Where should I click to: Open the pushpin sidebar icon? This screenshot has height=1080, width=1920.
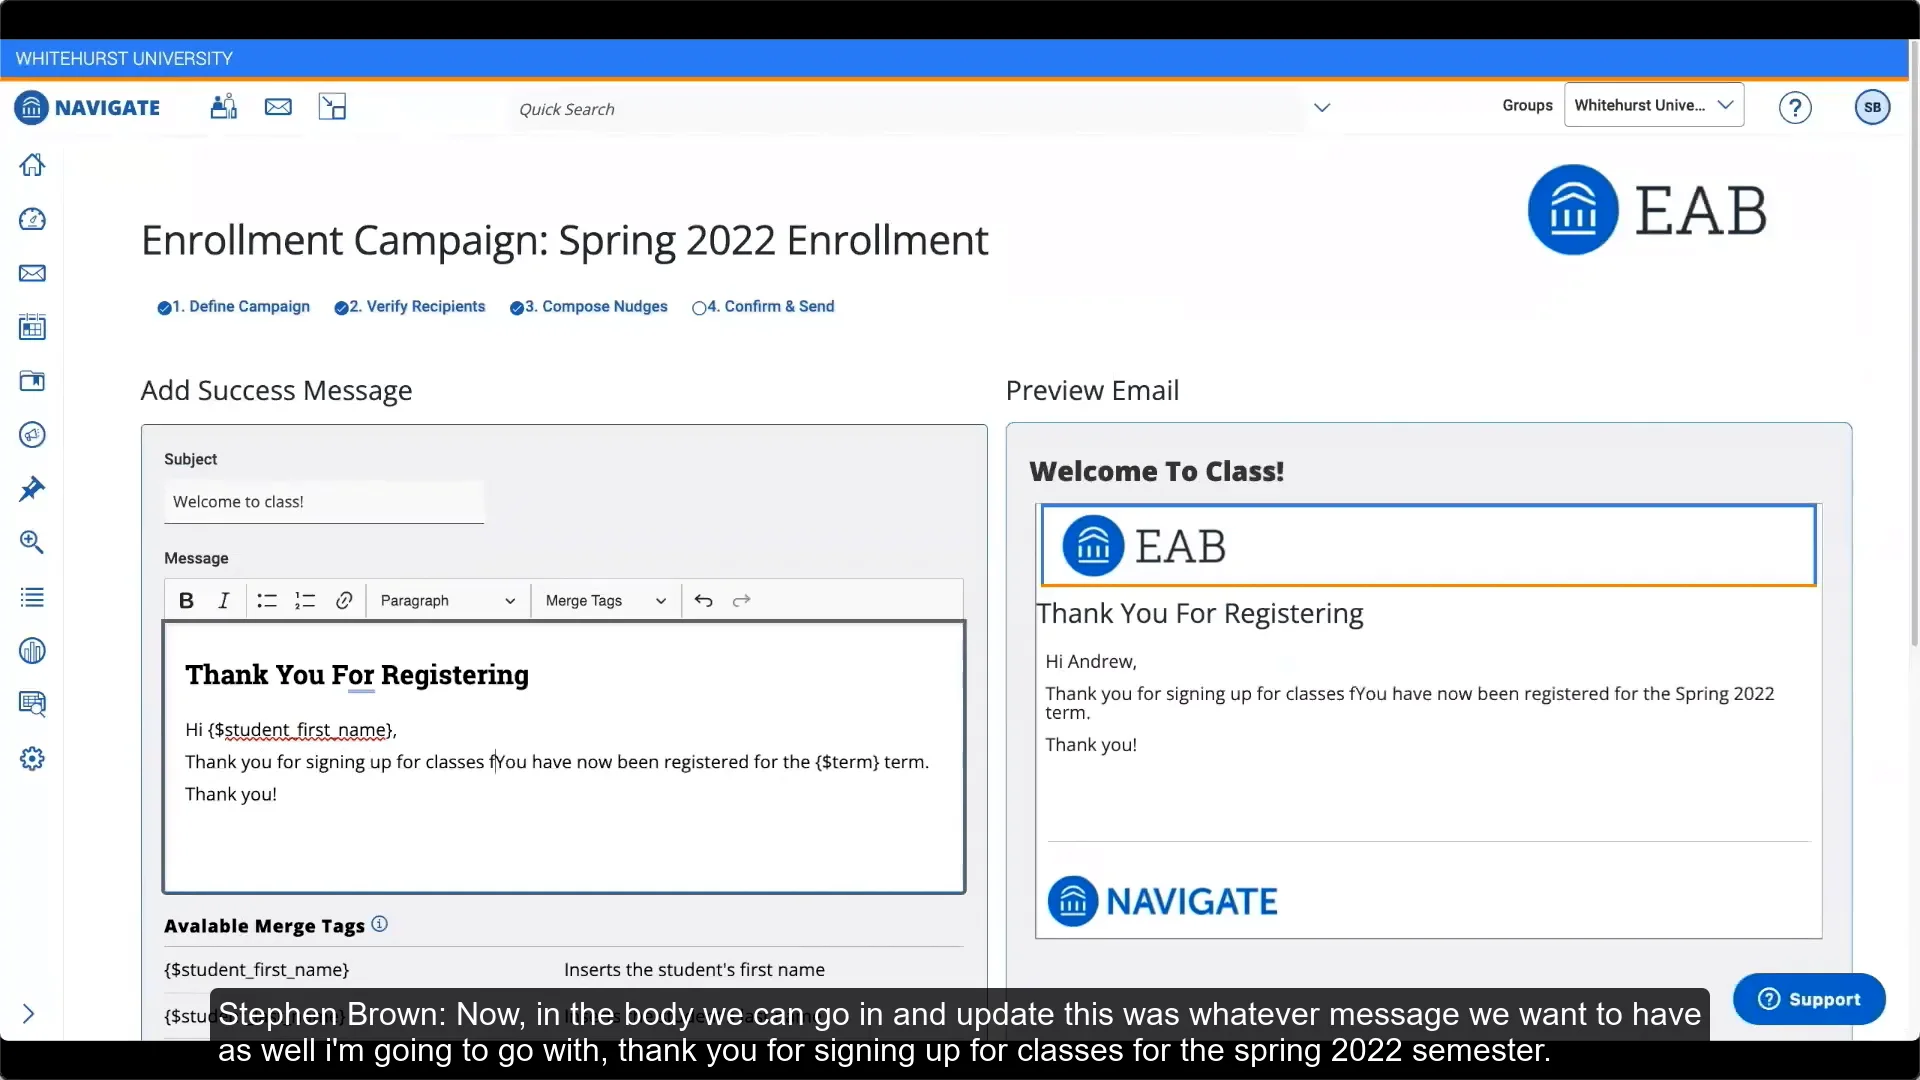(32, 489)
